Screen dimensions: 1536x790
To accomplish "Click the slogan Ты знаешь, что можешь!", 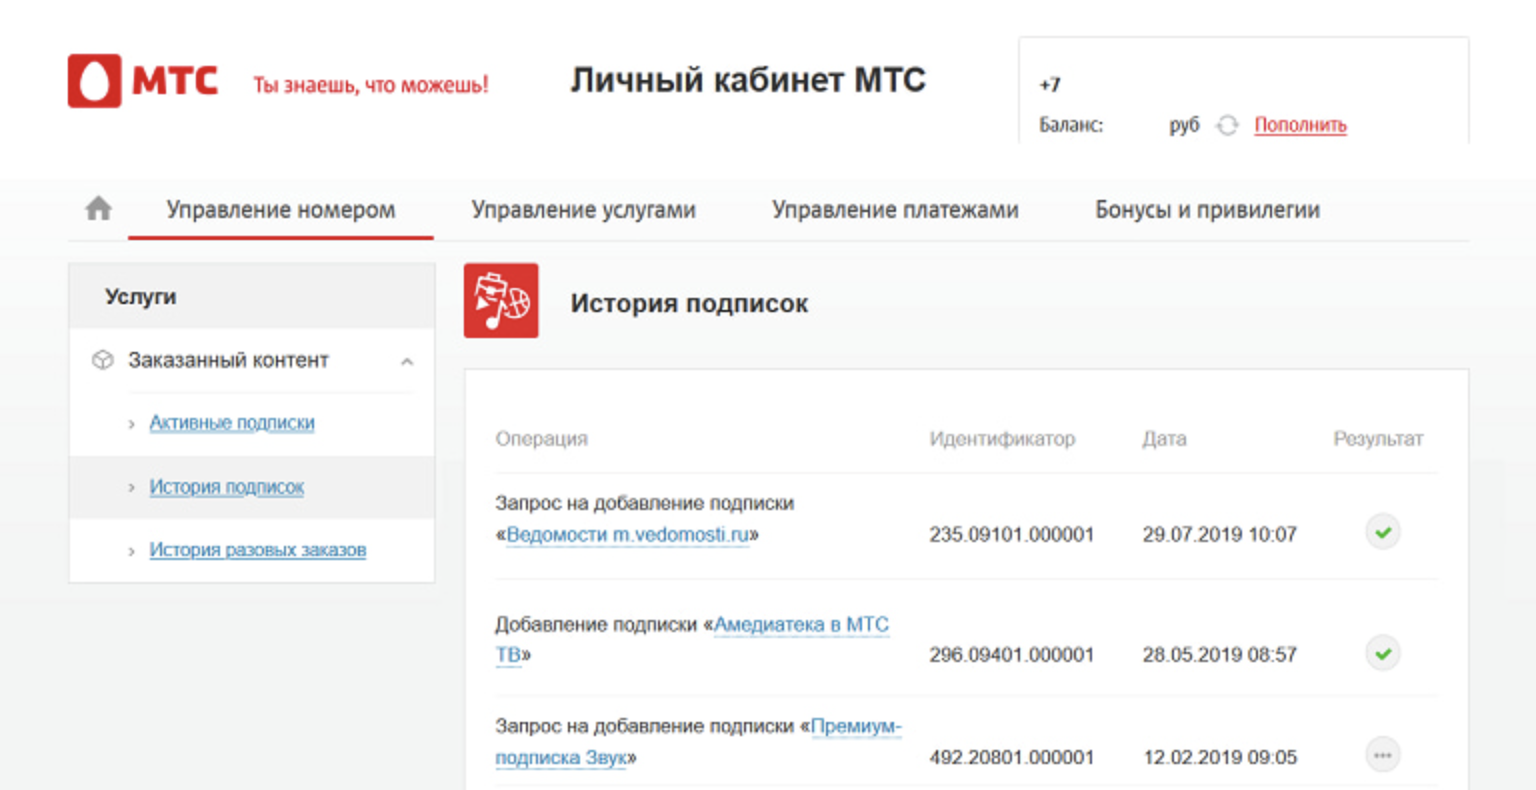I will click(370, 85).
